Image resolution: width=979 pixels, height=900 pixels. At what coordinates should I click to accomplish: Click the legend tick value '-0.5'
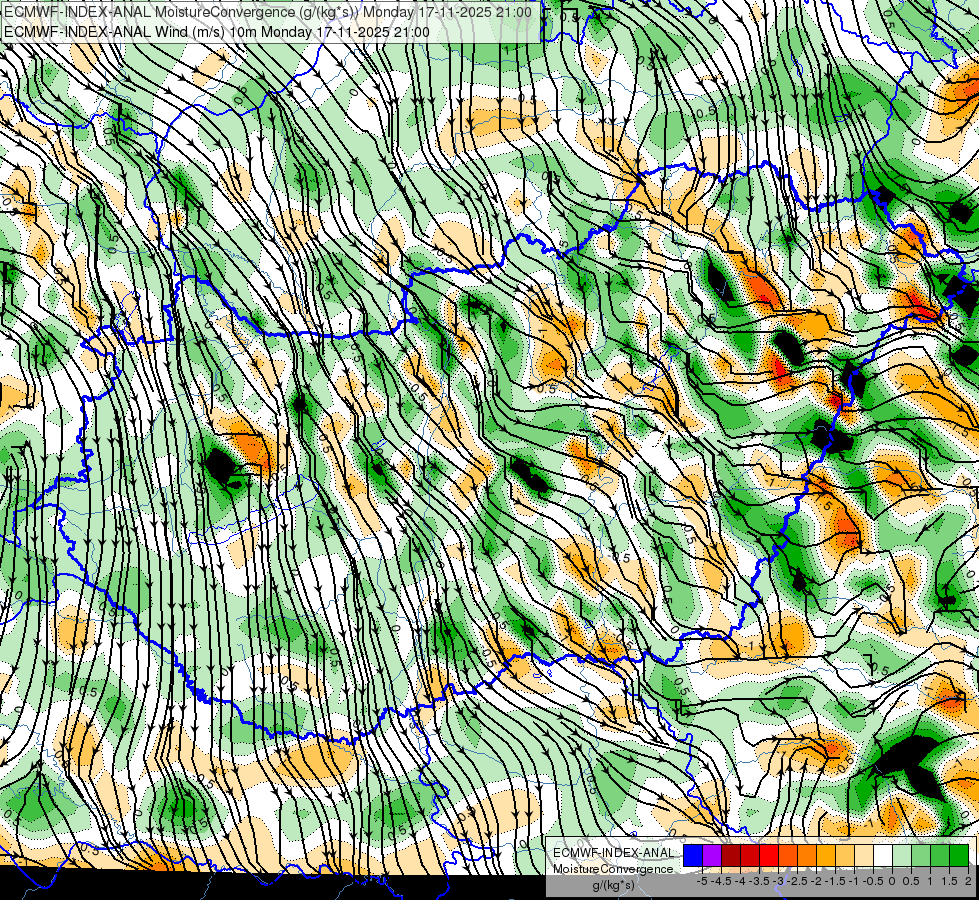[873, 881]
